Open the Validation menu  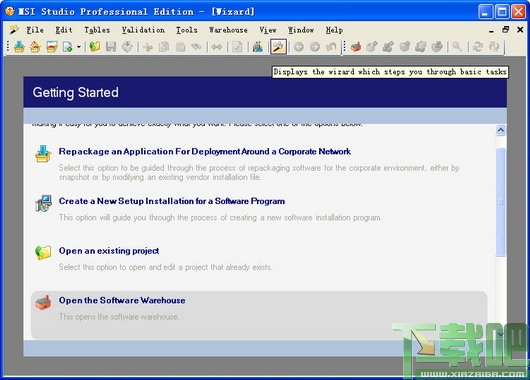[143, 30]
